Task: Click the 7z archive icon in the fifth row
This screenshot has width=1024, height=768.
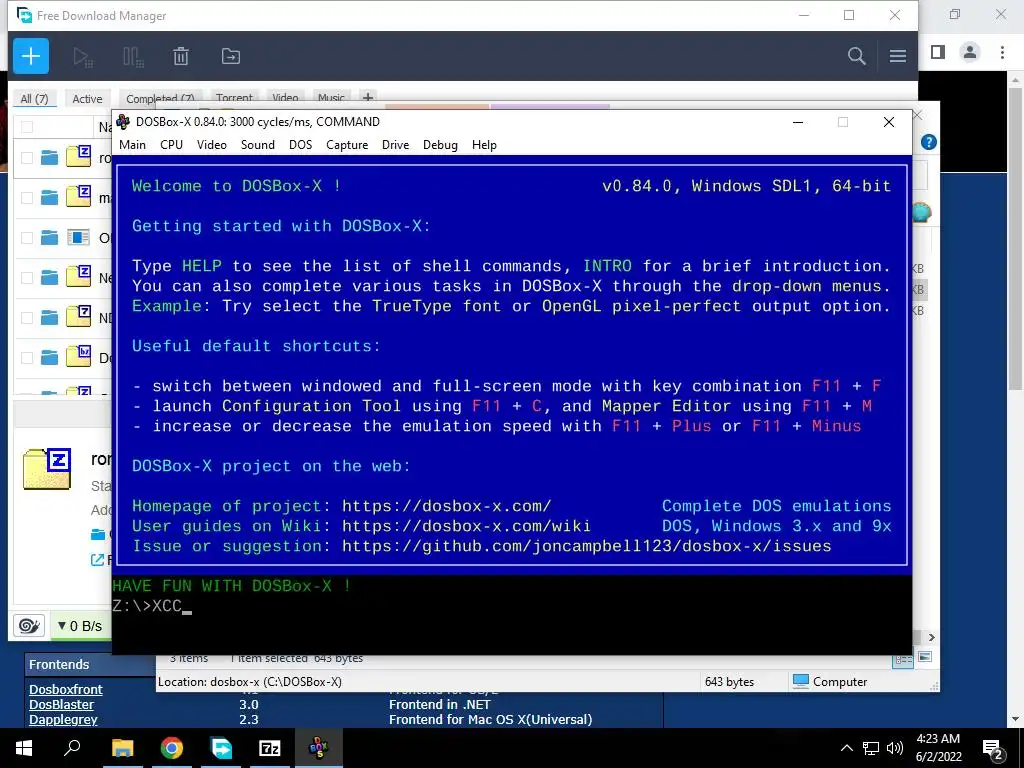Action: [x=78, y=317]
